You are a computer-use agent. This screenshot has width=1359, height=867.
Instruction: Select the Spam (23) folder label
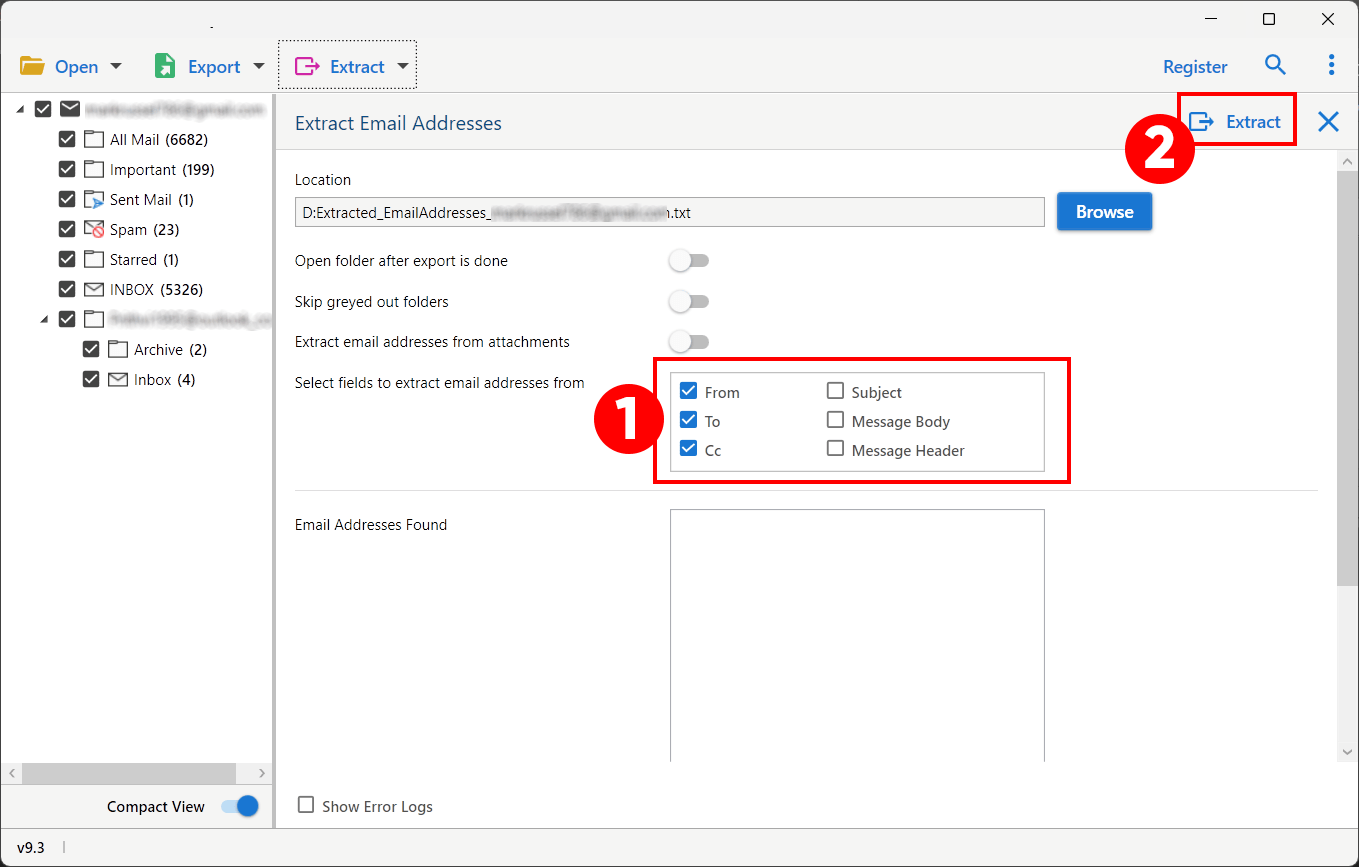click(144, 230)
